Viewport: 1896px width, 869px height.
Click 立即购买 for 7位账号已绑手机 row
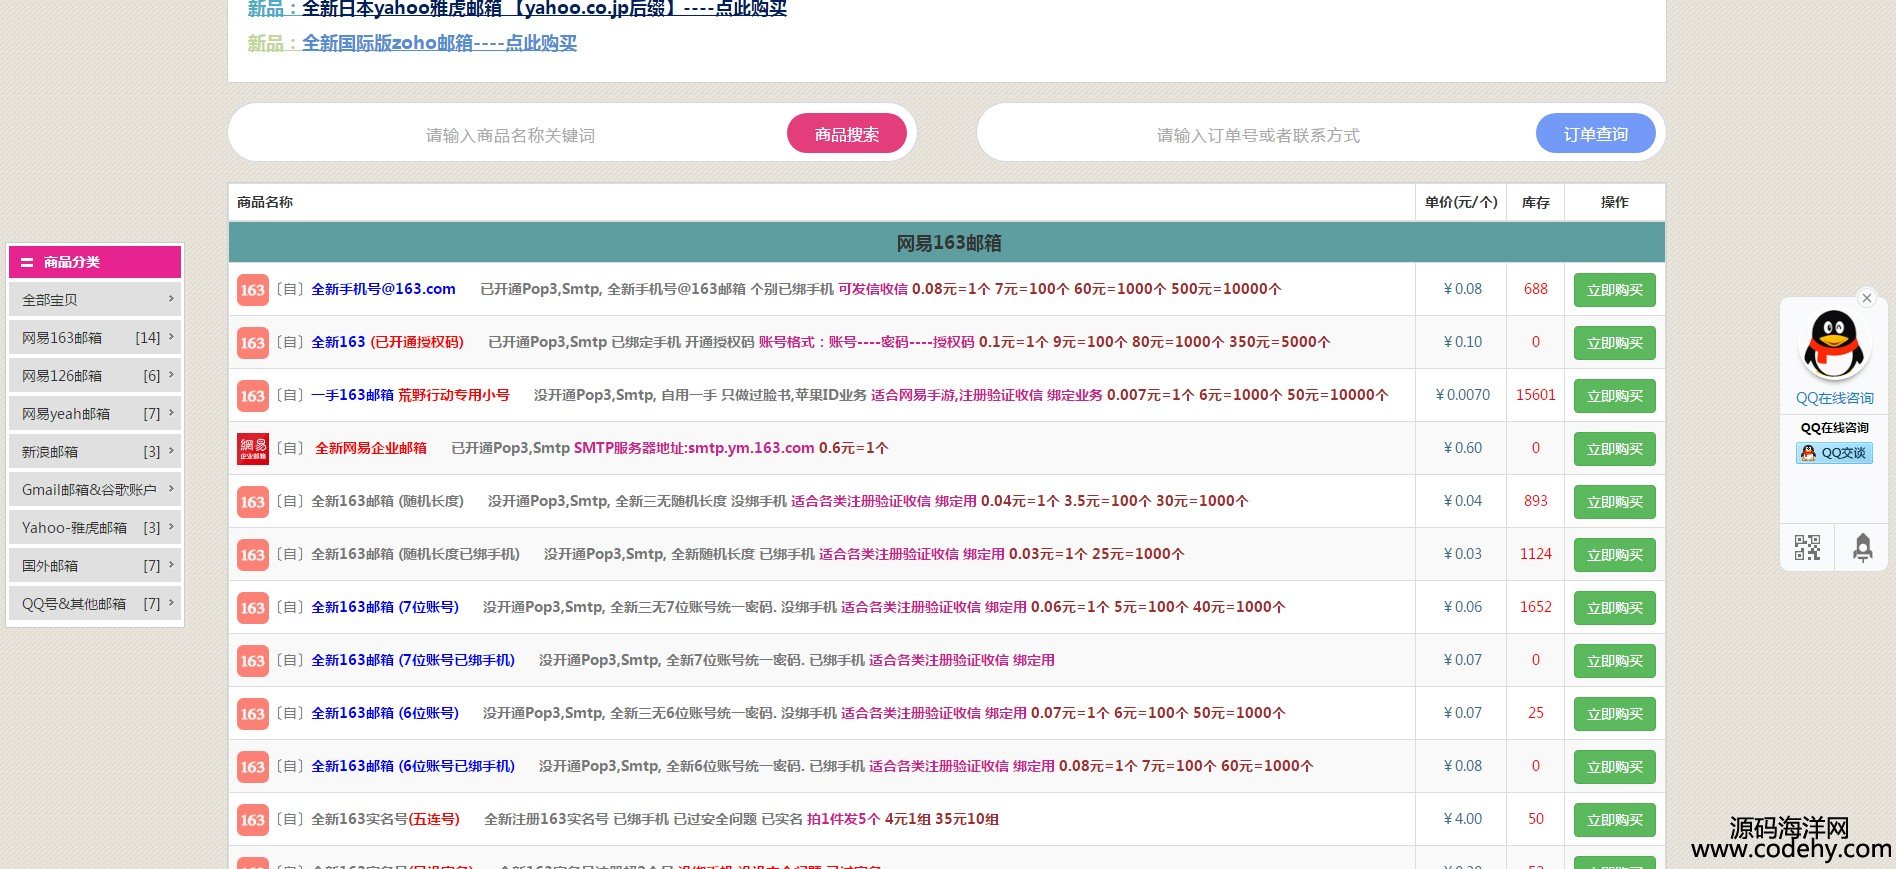pos(1615,661)
